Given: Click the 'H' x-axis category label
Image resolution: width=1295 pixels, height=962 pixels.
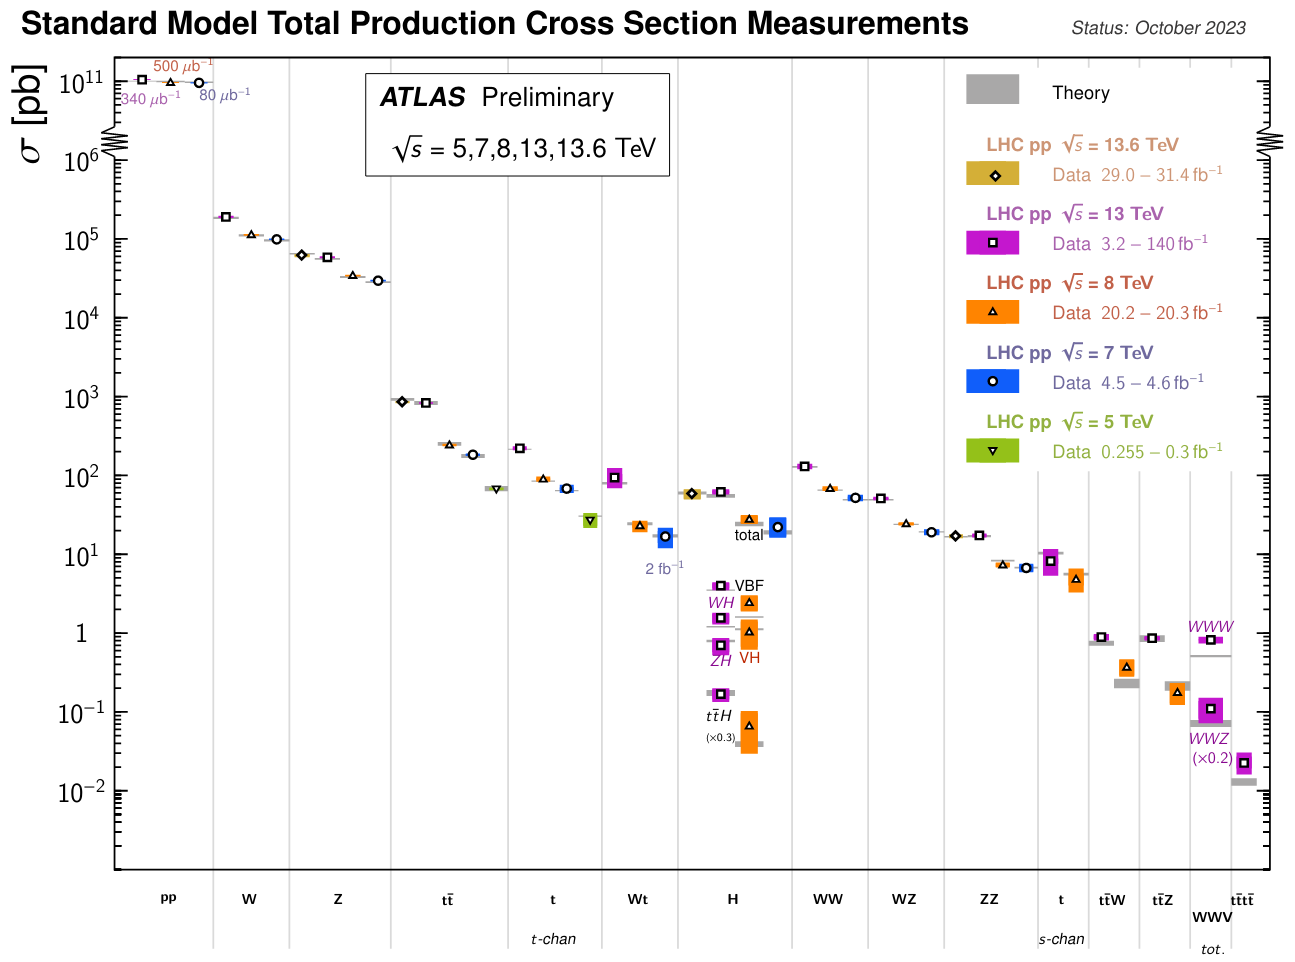Looking at the screenshot, I should point(733,899).
